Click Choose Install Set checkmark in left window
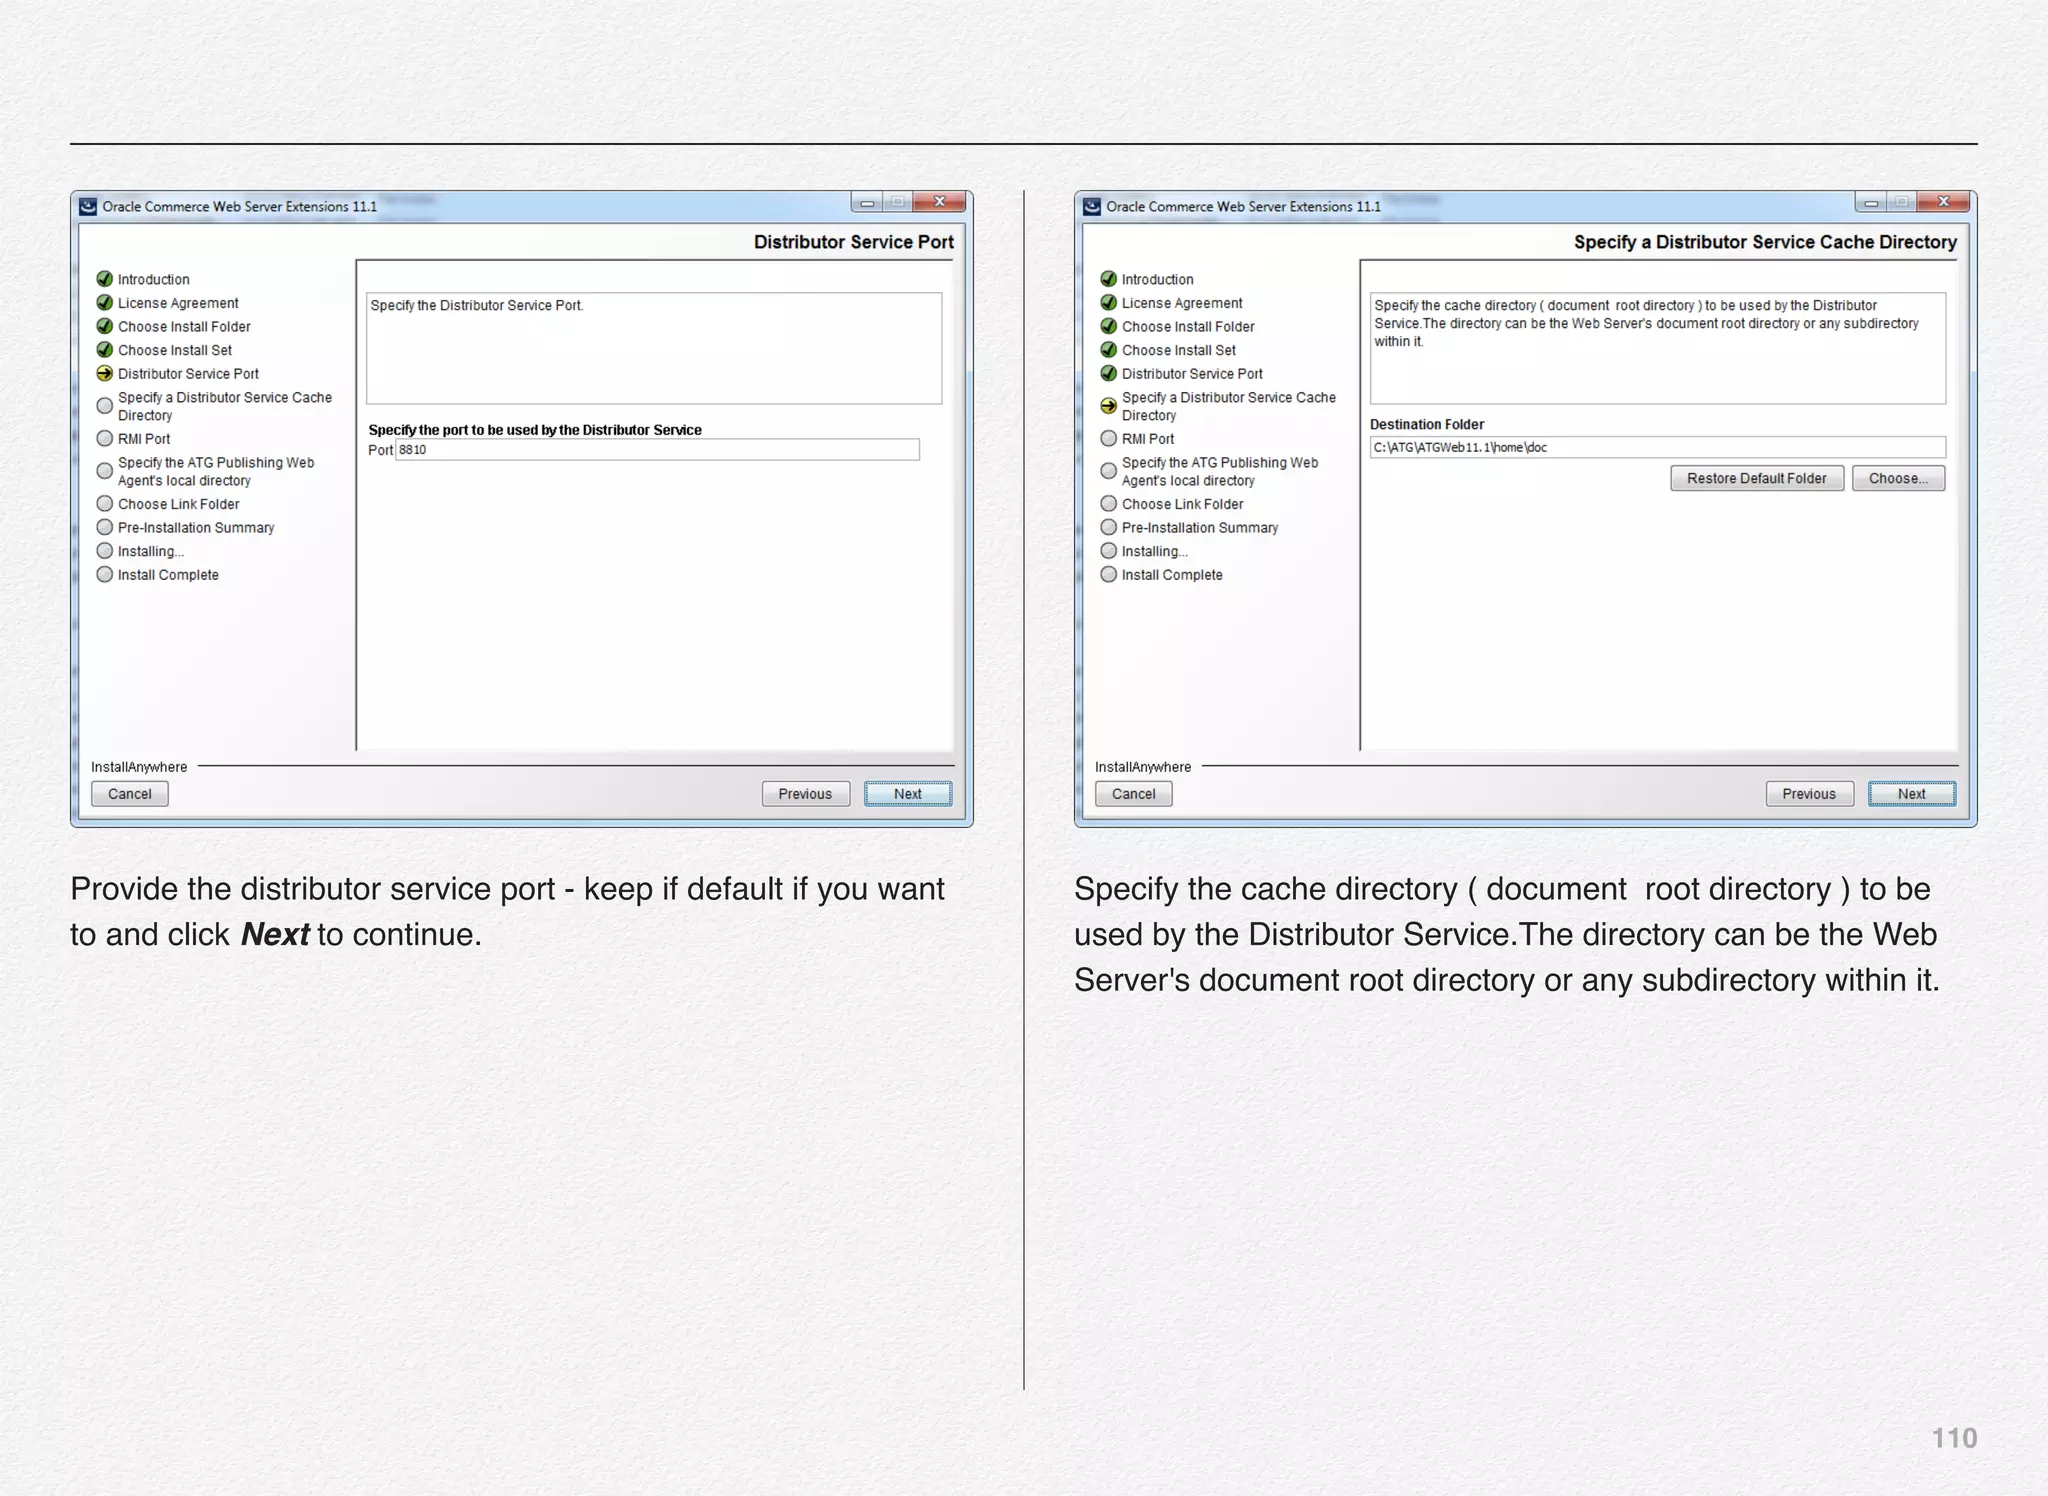2048x1496 pixels. (104, 350)
